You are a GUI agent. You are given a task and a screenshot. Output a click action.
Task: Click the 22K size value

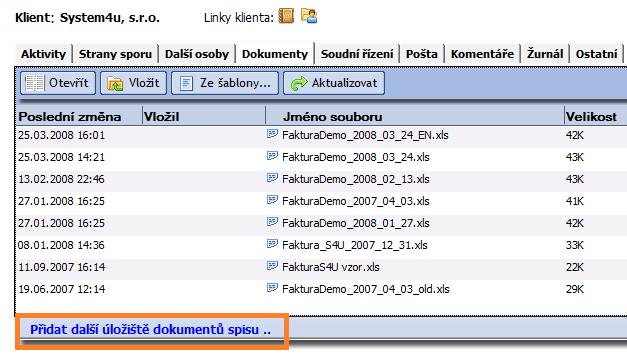(575, 267)
